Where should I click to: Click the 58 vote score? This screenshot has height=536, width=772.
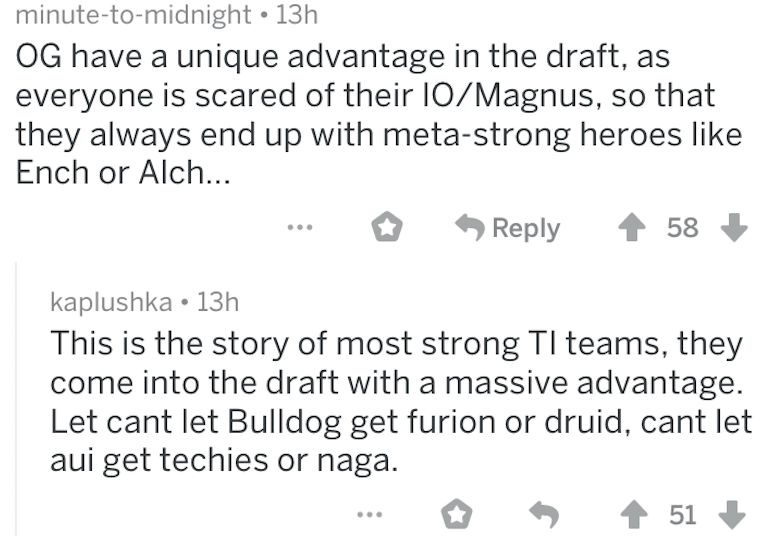[682, 229]
